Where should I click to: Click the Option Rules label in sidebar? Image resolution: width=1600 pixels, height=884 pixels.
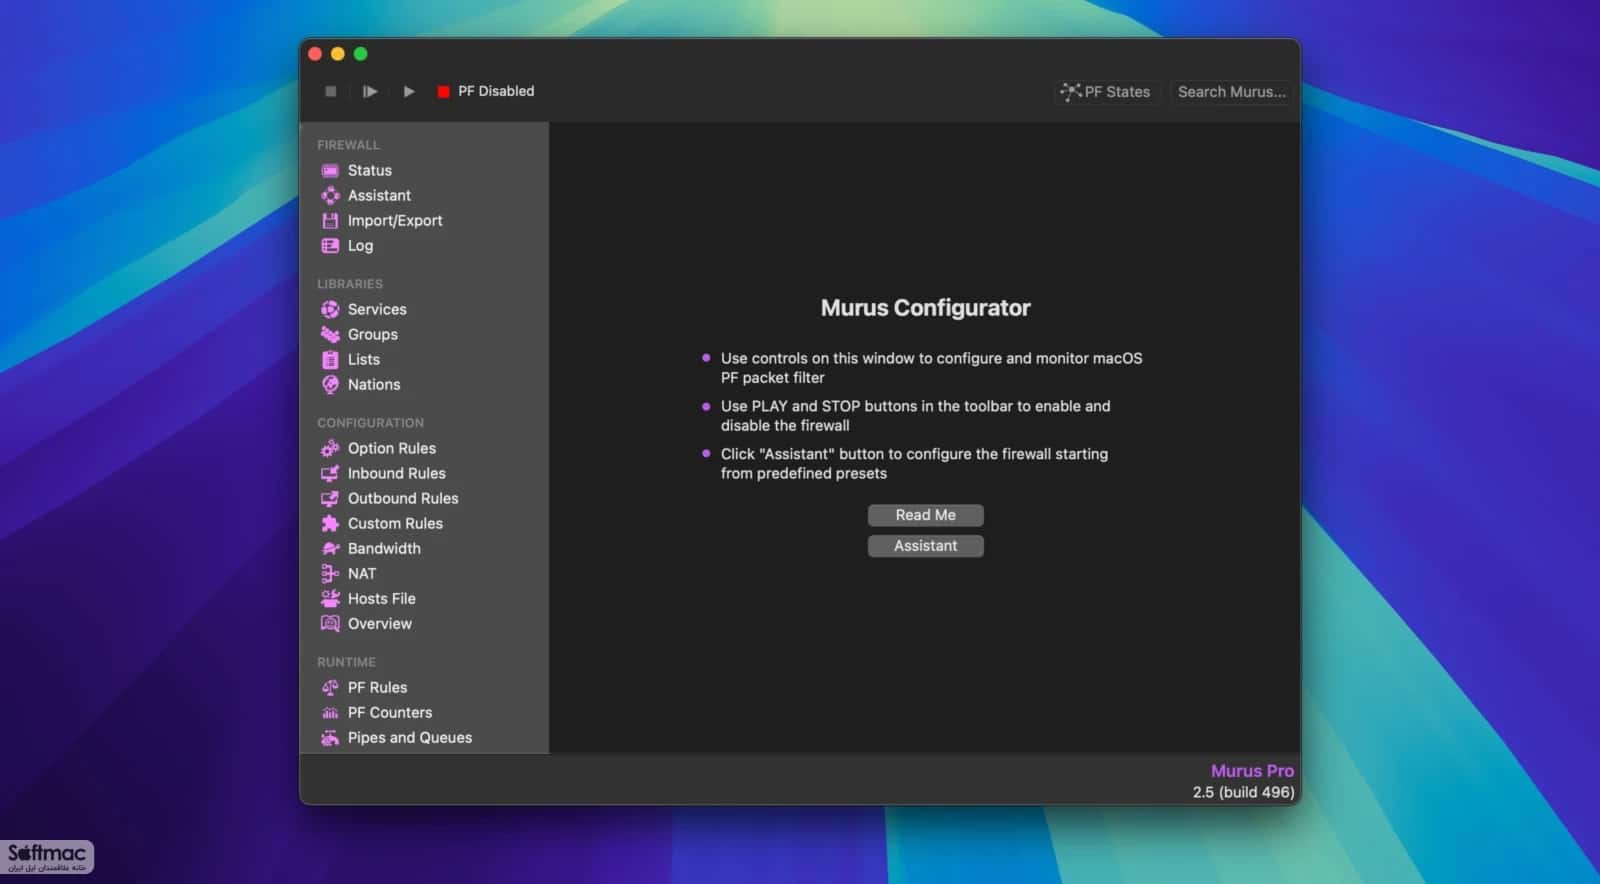[392, 449]
